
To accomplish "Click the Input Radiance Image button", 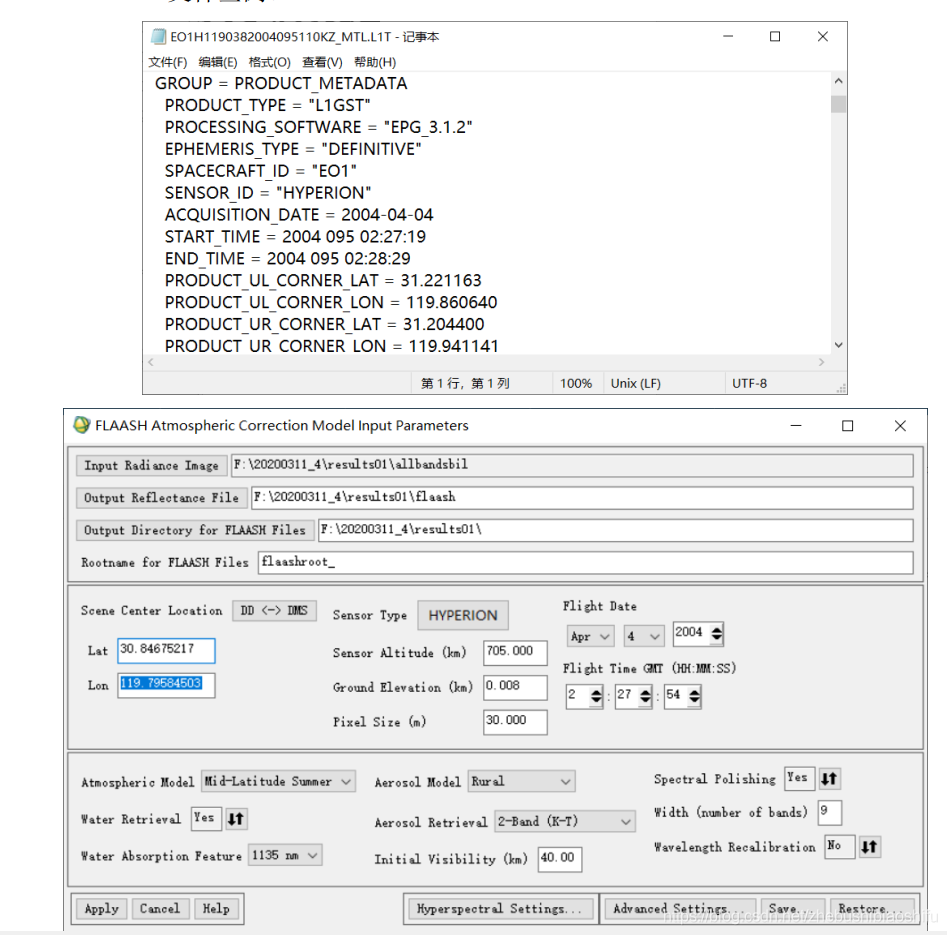I will pyautogui.click(x=152, y=466).
